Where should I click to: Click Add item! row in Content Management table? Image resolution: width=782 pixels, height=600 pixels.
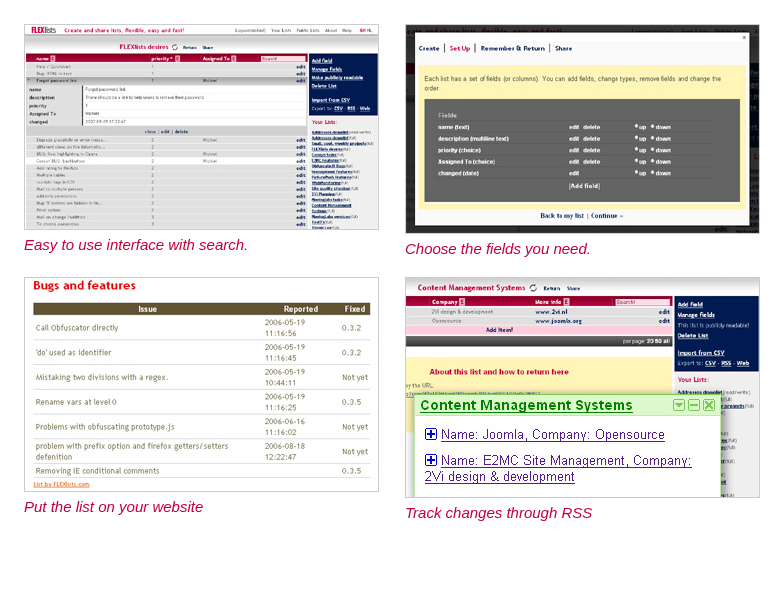[539, 330]
